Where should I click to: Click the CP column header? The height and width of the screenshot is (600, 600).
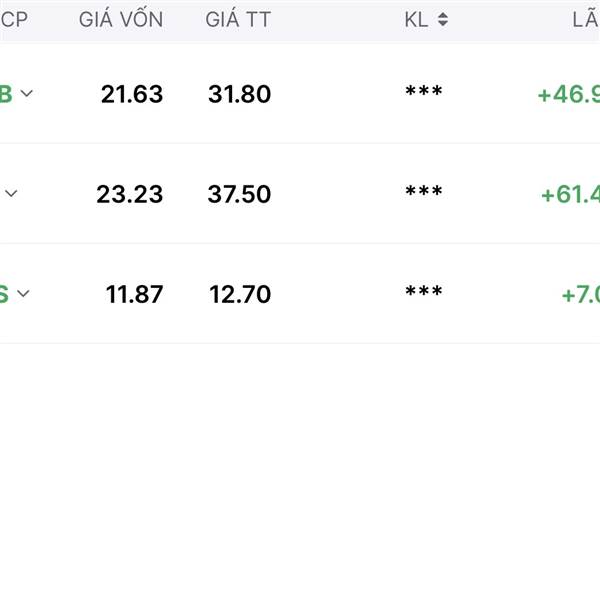14,20
